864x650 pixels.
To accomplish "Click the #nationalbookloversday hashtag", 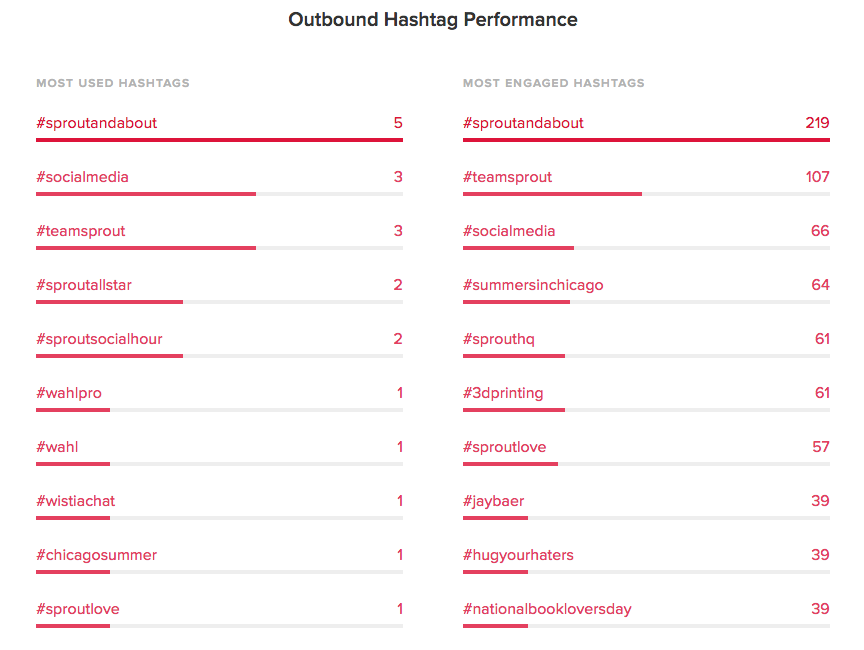I will [x=547, y=609].
